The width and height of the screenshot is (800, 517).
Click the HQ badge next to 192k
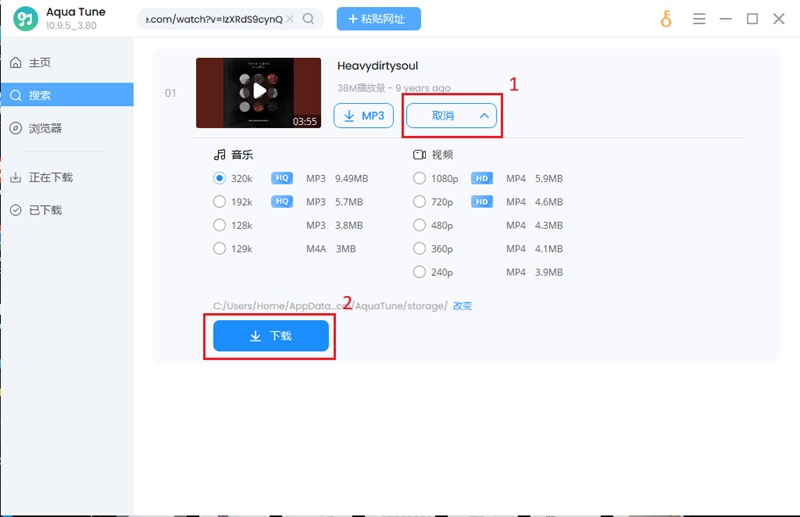(x=282, y=202)
